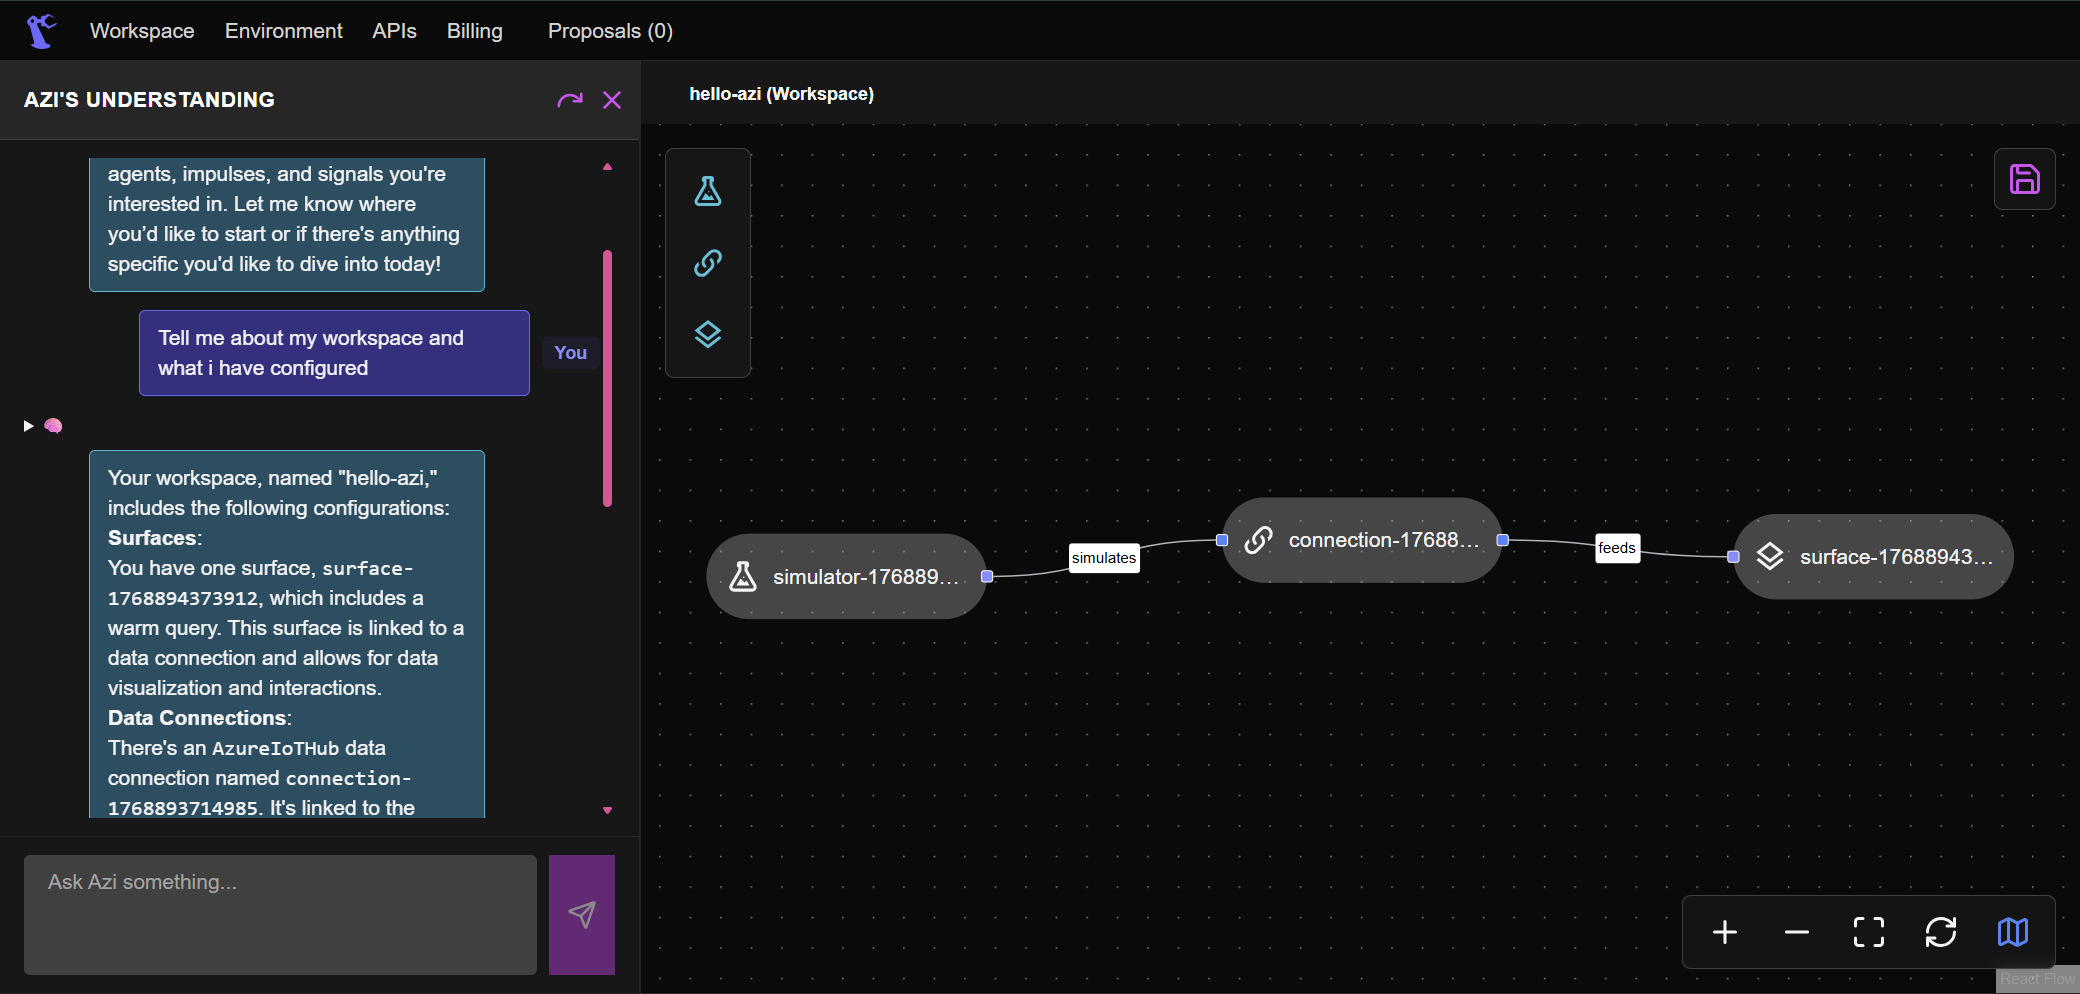
Task: Click the link icon in the connection node
Action: pos(1259,540)
